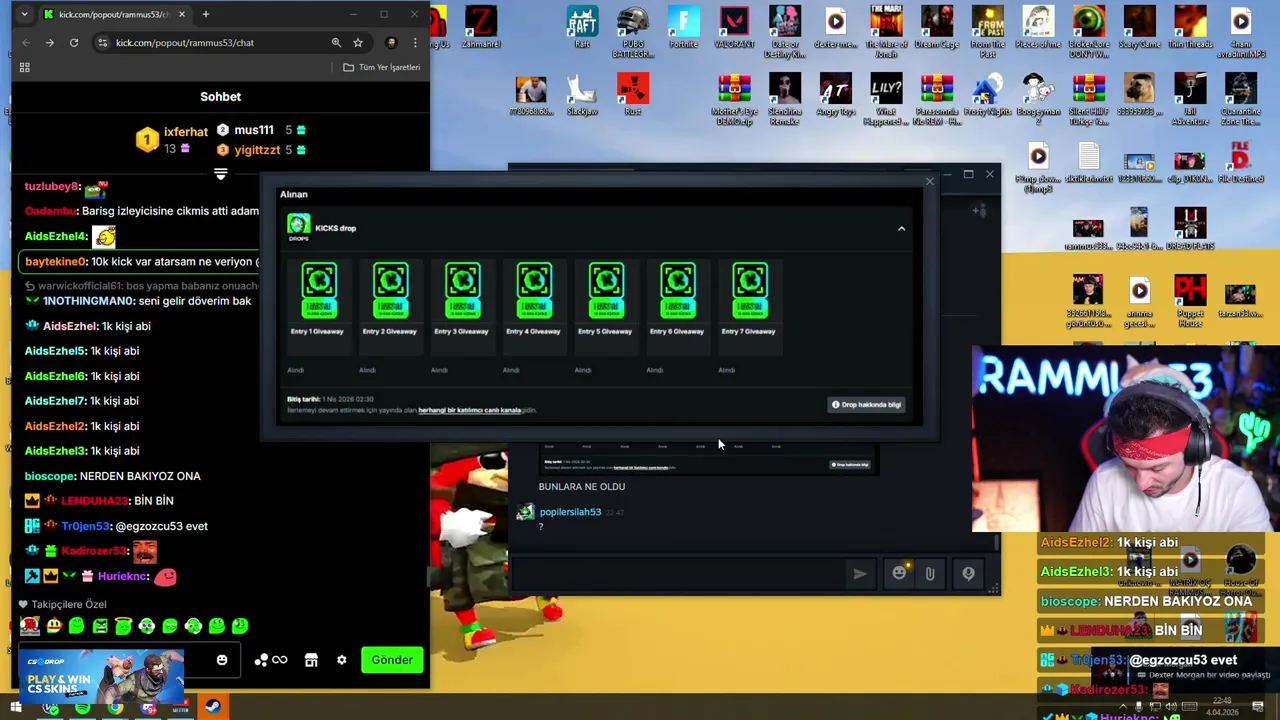Image resolution: width=1280 pixels, height=720 pixels.
Task: Click the baytekine0 chat message
Action: pos(141,261)
